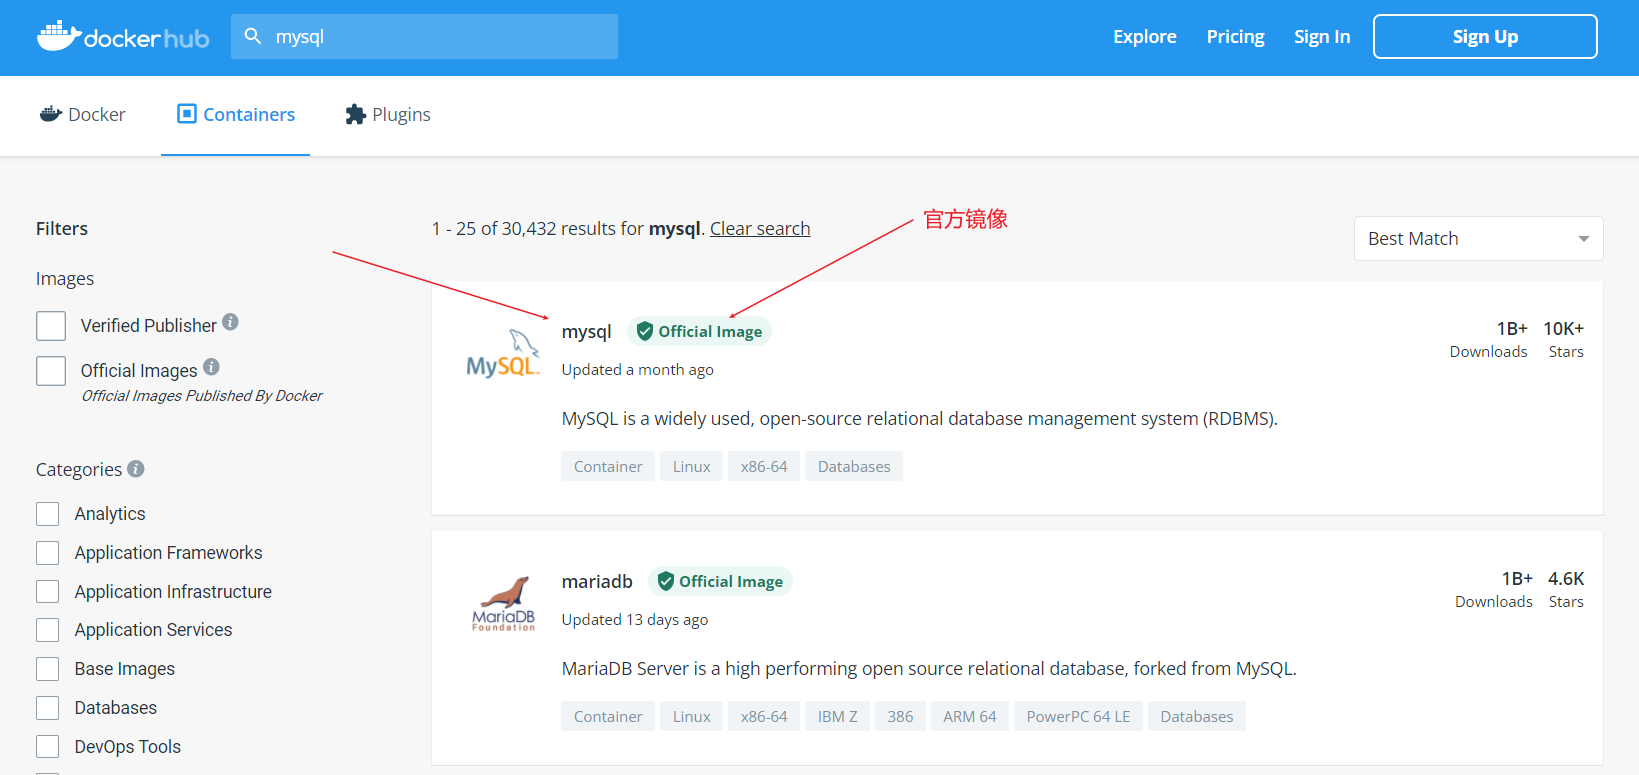
Task: Check the DevOps Tools category
Action: click(48, 747)
